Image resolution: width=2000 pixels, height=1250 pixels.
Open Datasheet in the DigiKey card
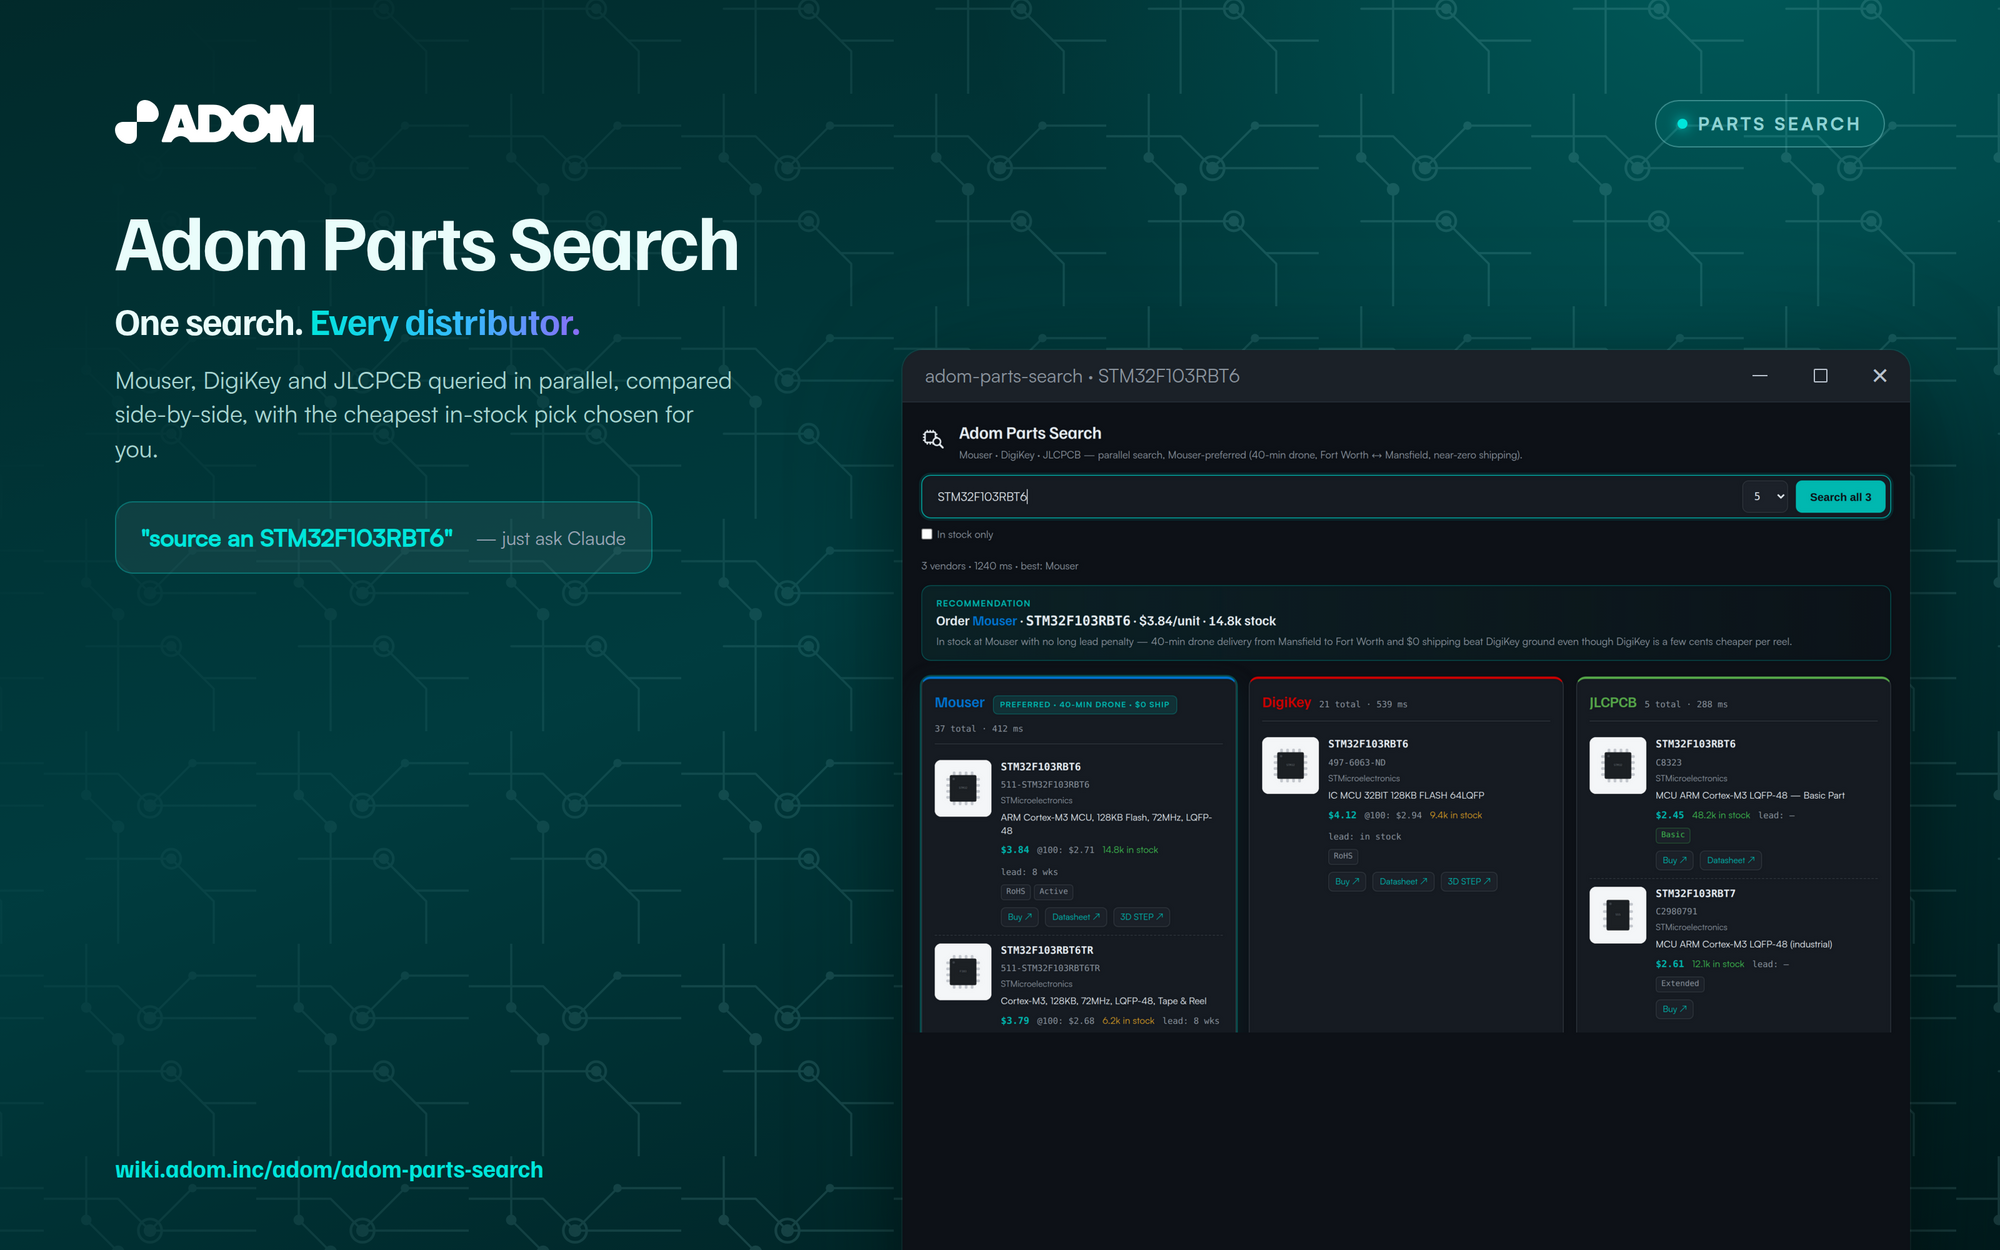(1403, 882)
